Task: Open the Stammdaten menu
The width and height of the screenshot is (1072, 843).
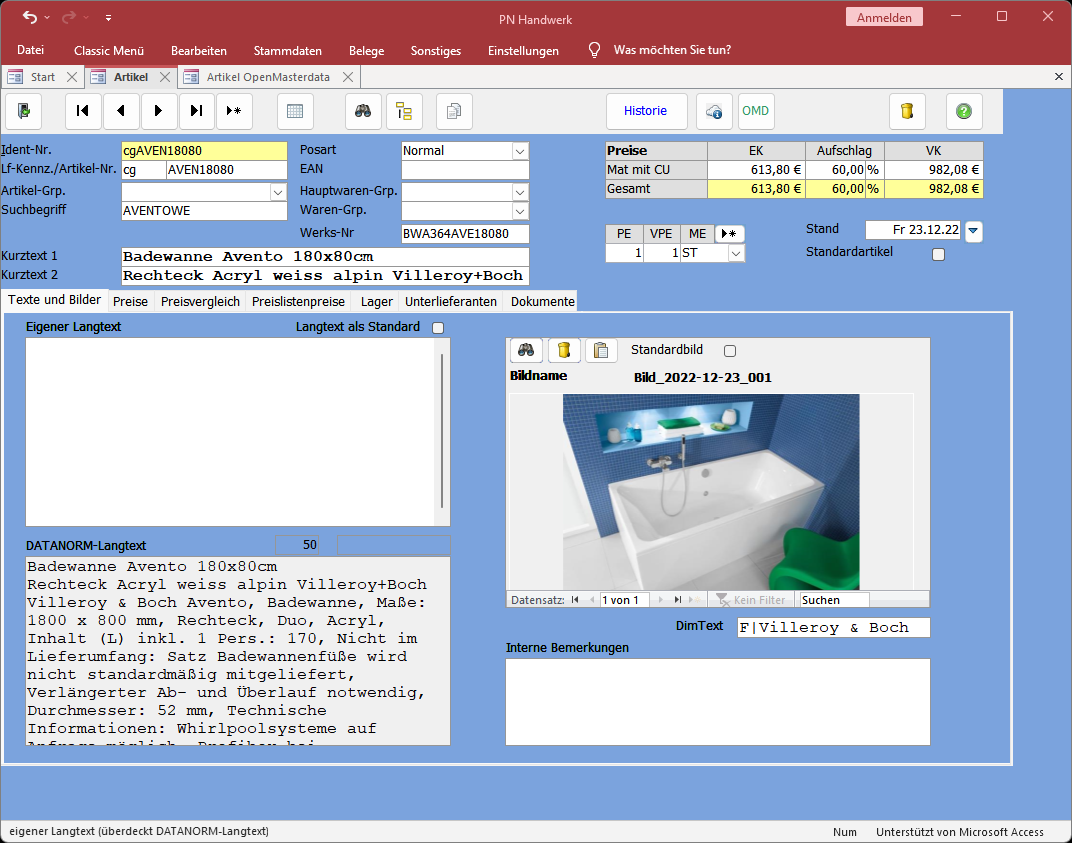Action: point(287,50)
